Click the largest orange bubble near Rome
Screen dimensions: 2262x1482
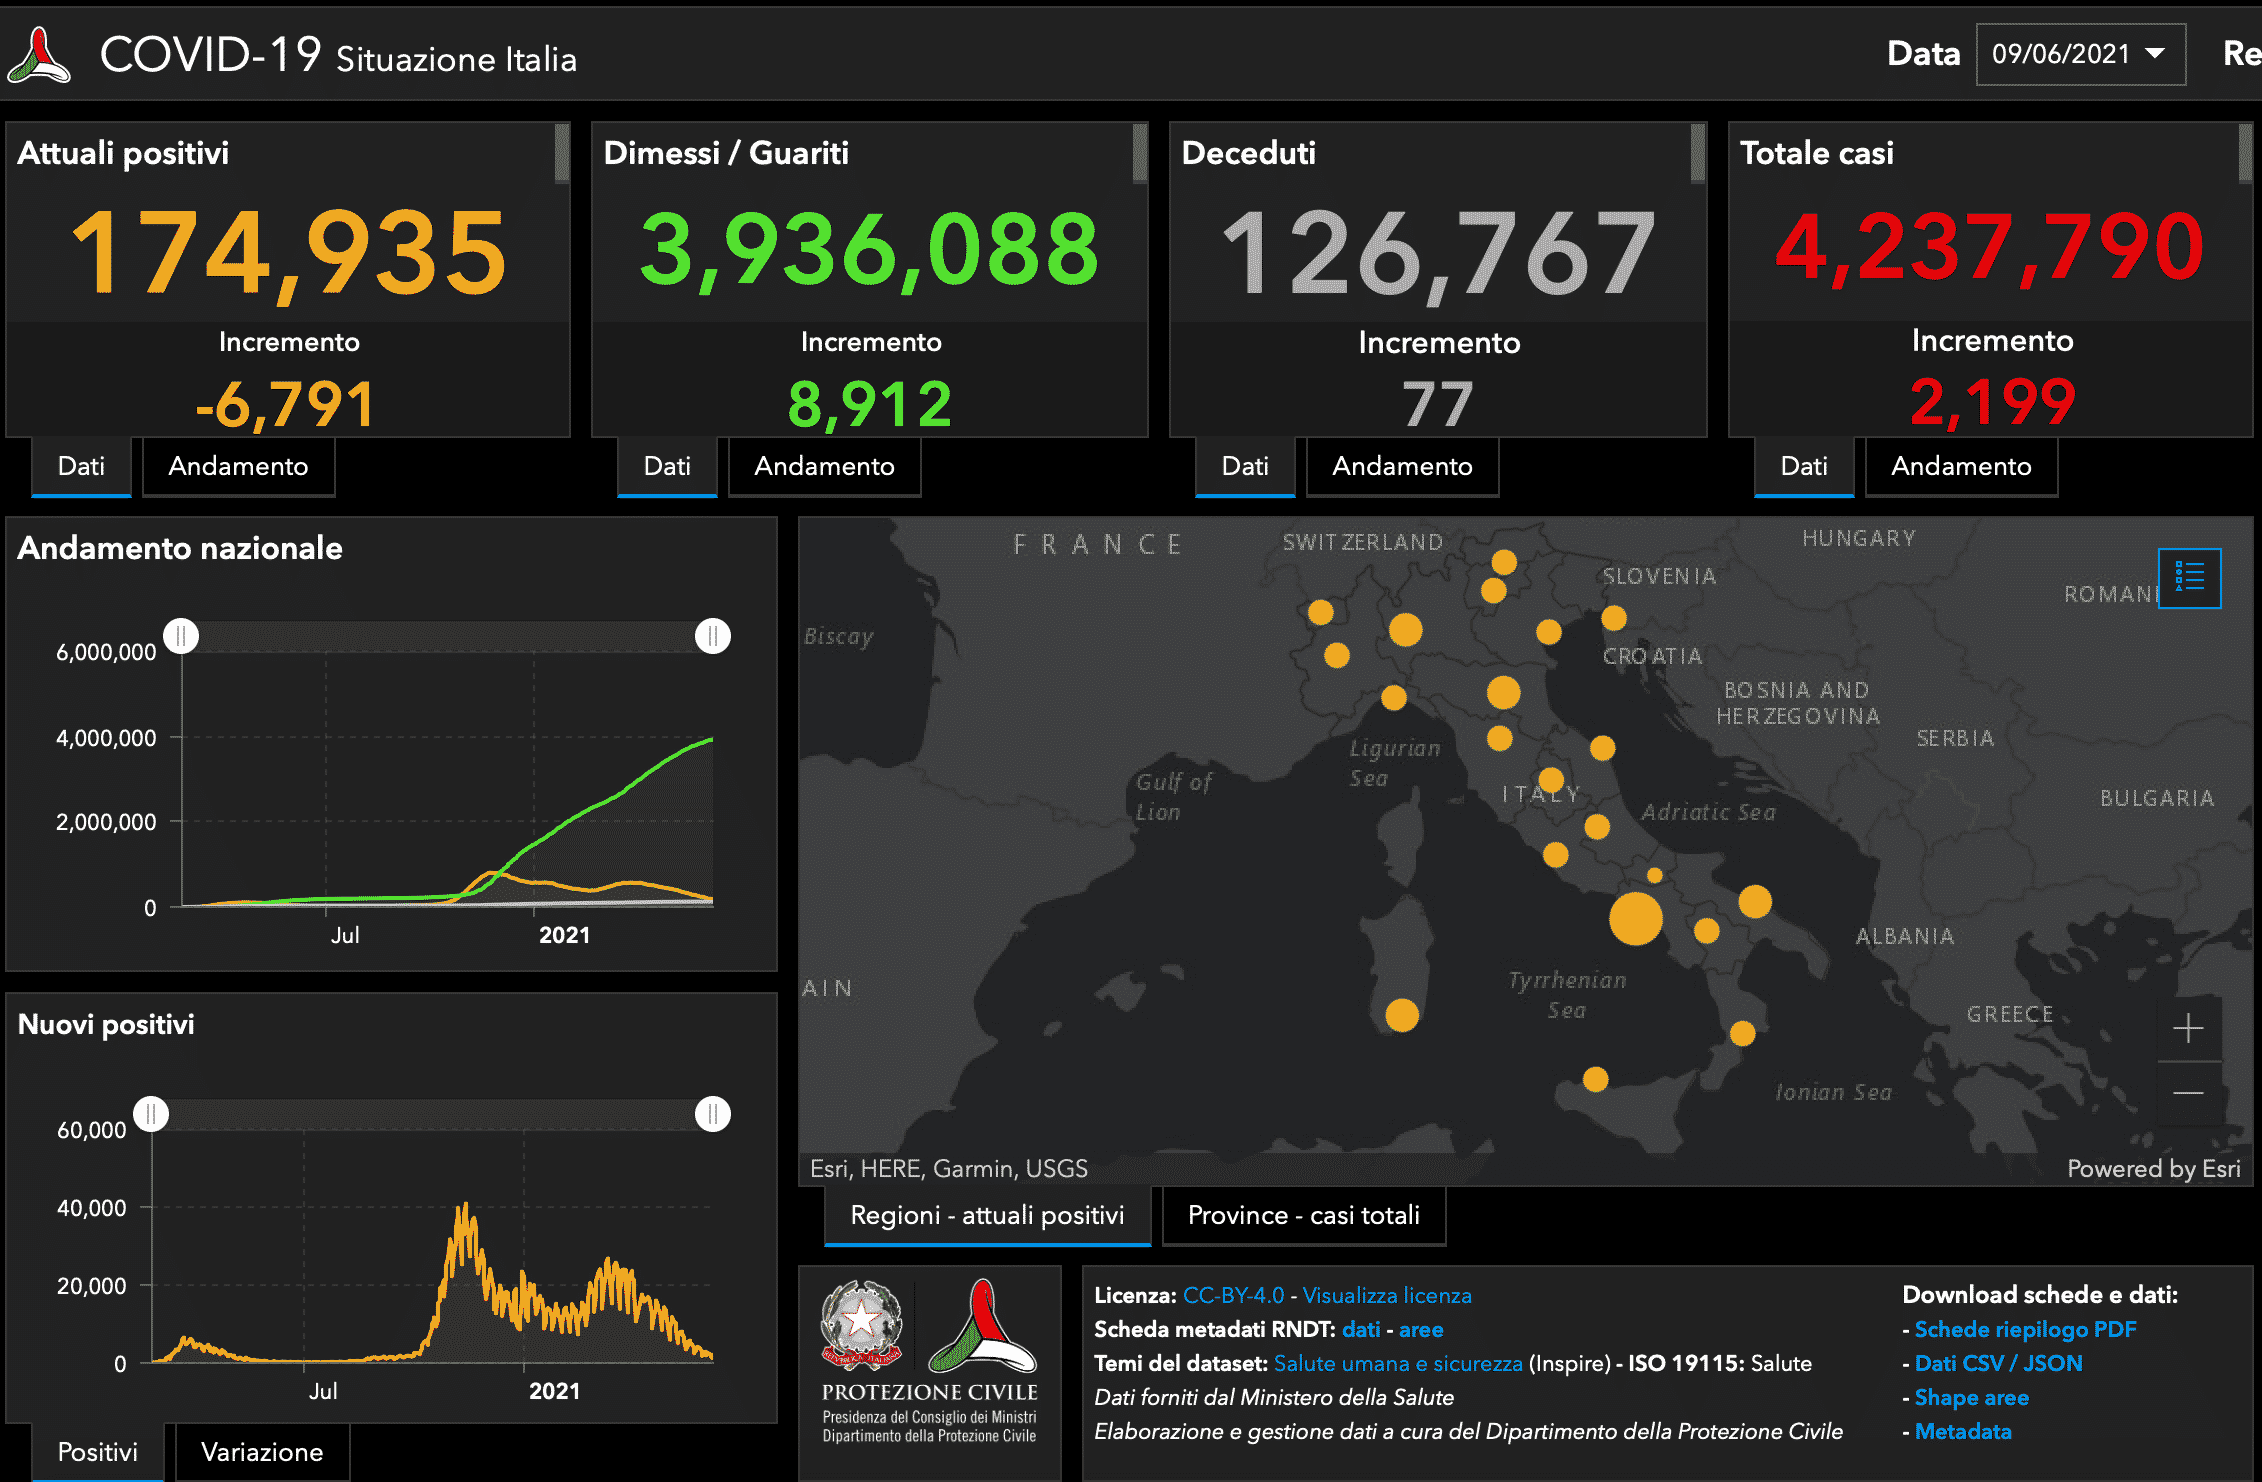point(1636,918)
